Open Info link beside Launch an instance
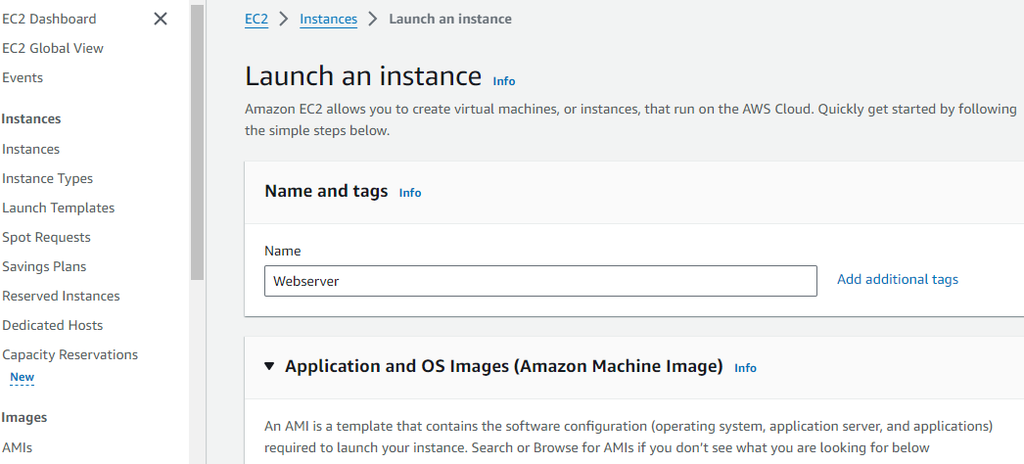This screenshot has width=1024, height=464. coord(504,81)
